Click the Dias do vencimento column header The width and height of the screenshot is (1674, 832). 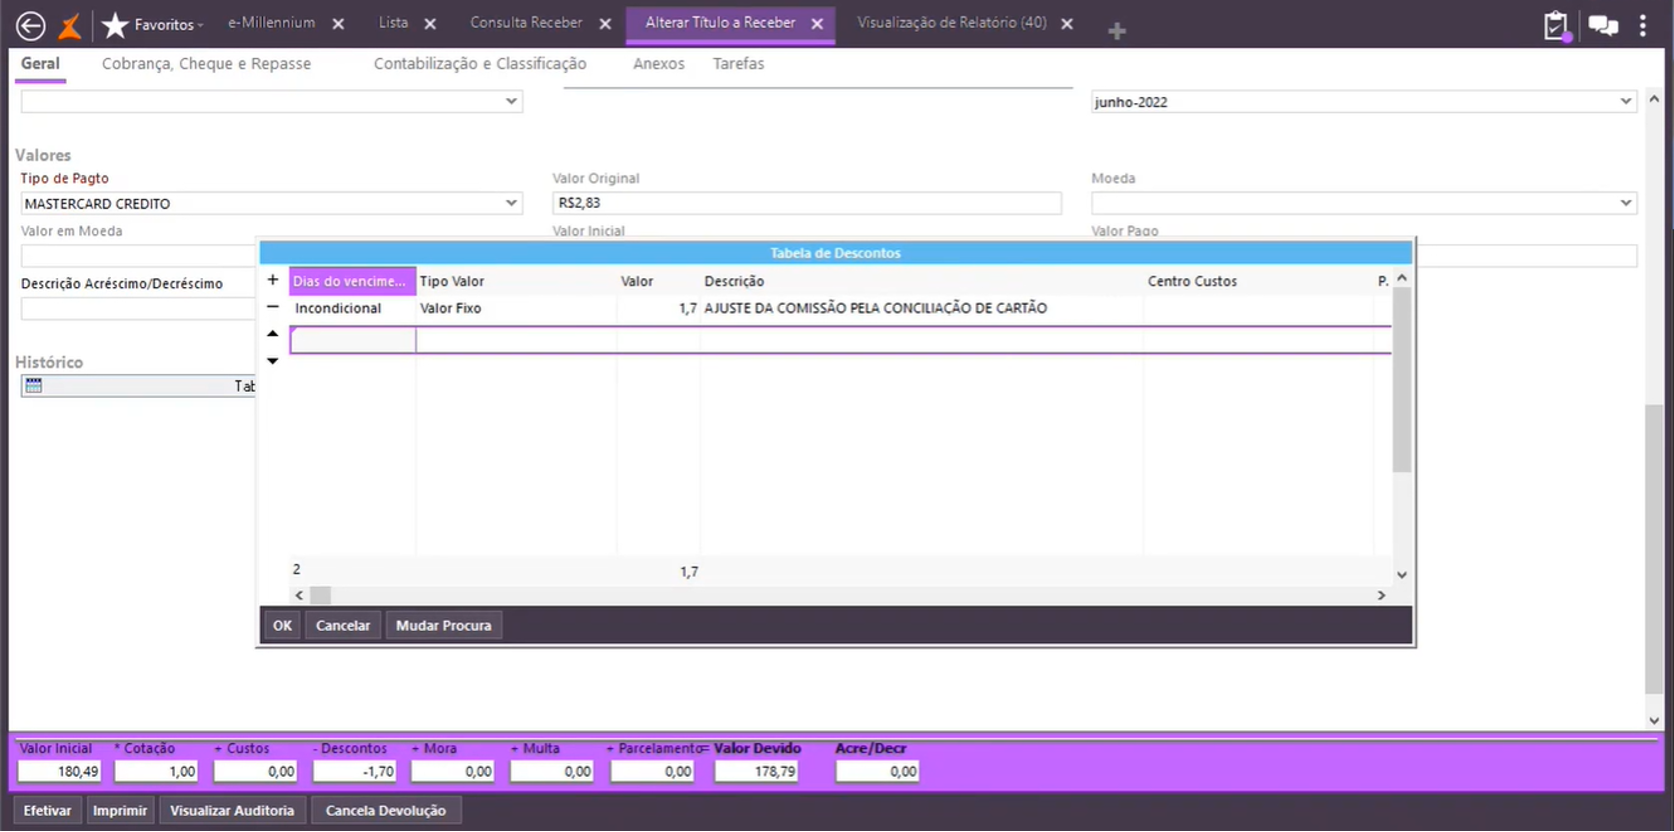pyautogui.click(x=352, y=281)
